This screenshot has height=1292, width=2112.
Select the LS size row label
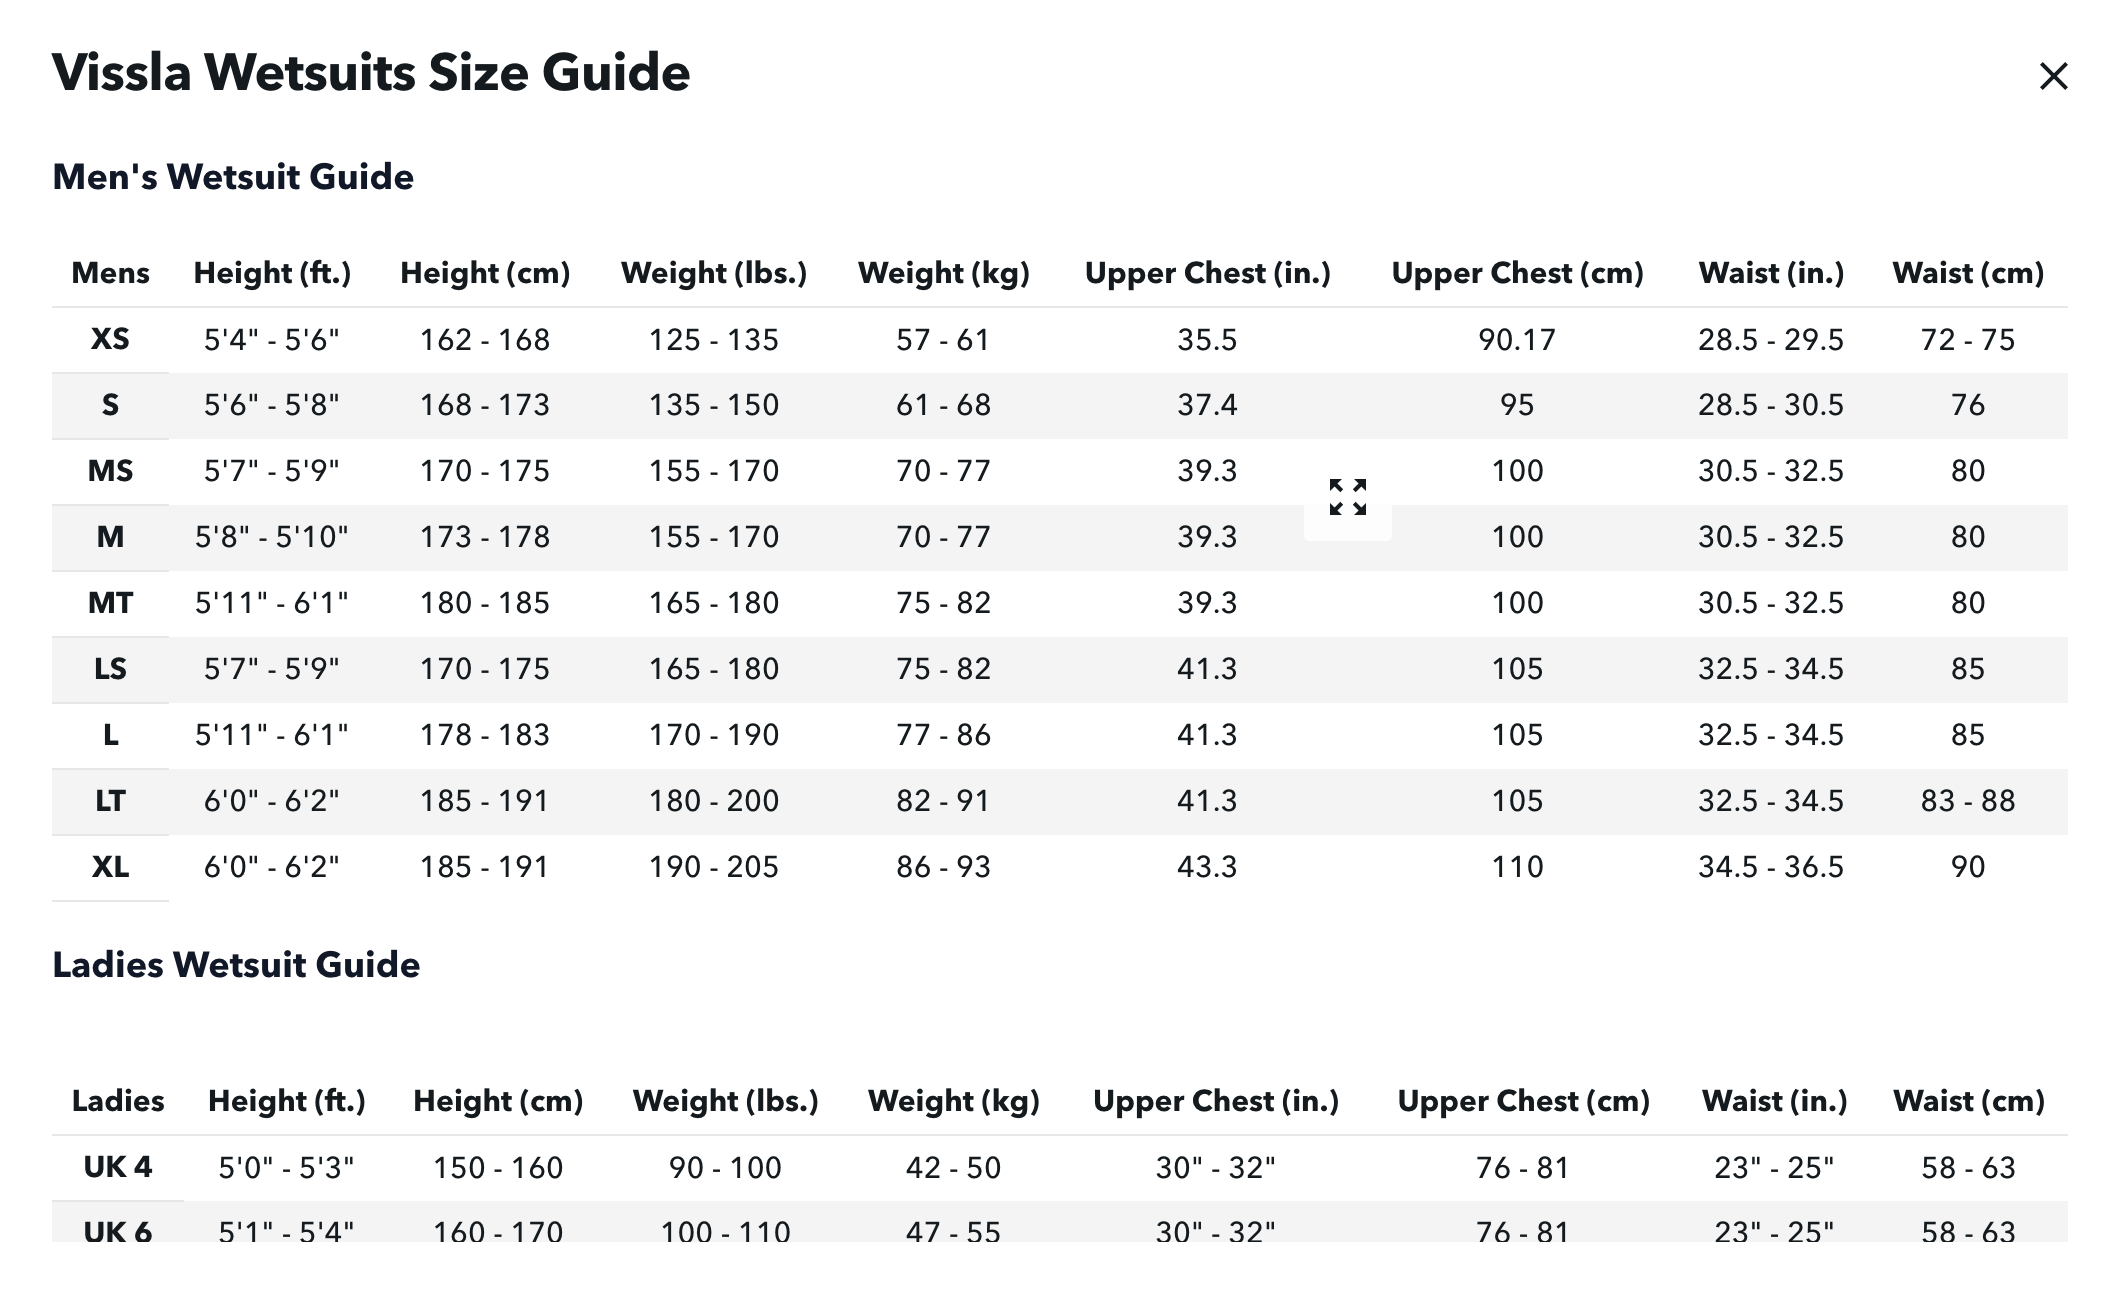110,669
